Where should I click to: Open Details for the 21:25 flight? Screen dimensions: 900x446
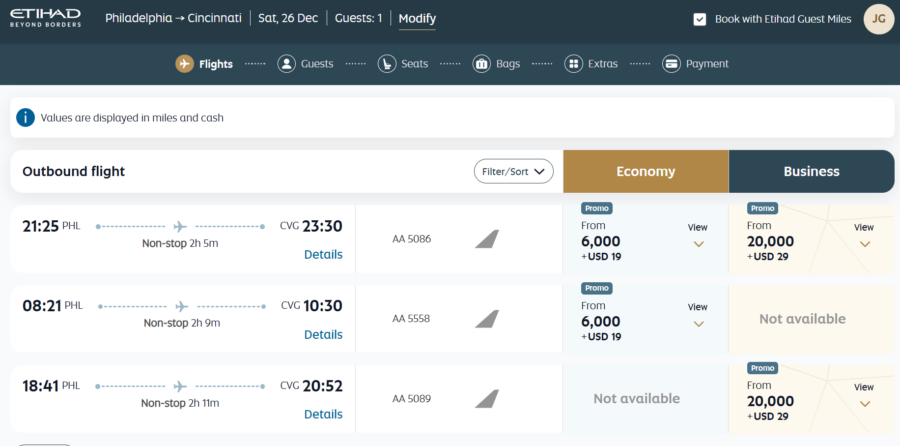(323, 254)
